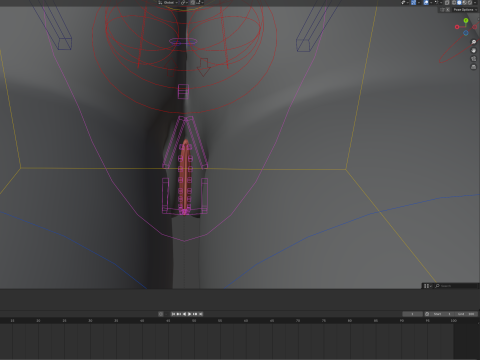The width and height of the screenshot is (480, 360).
Task: Toggle the camera view icon
Action: (473, 59)
